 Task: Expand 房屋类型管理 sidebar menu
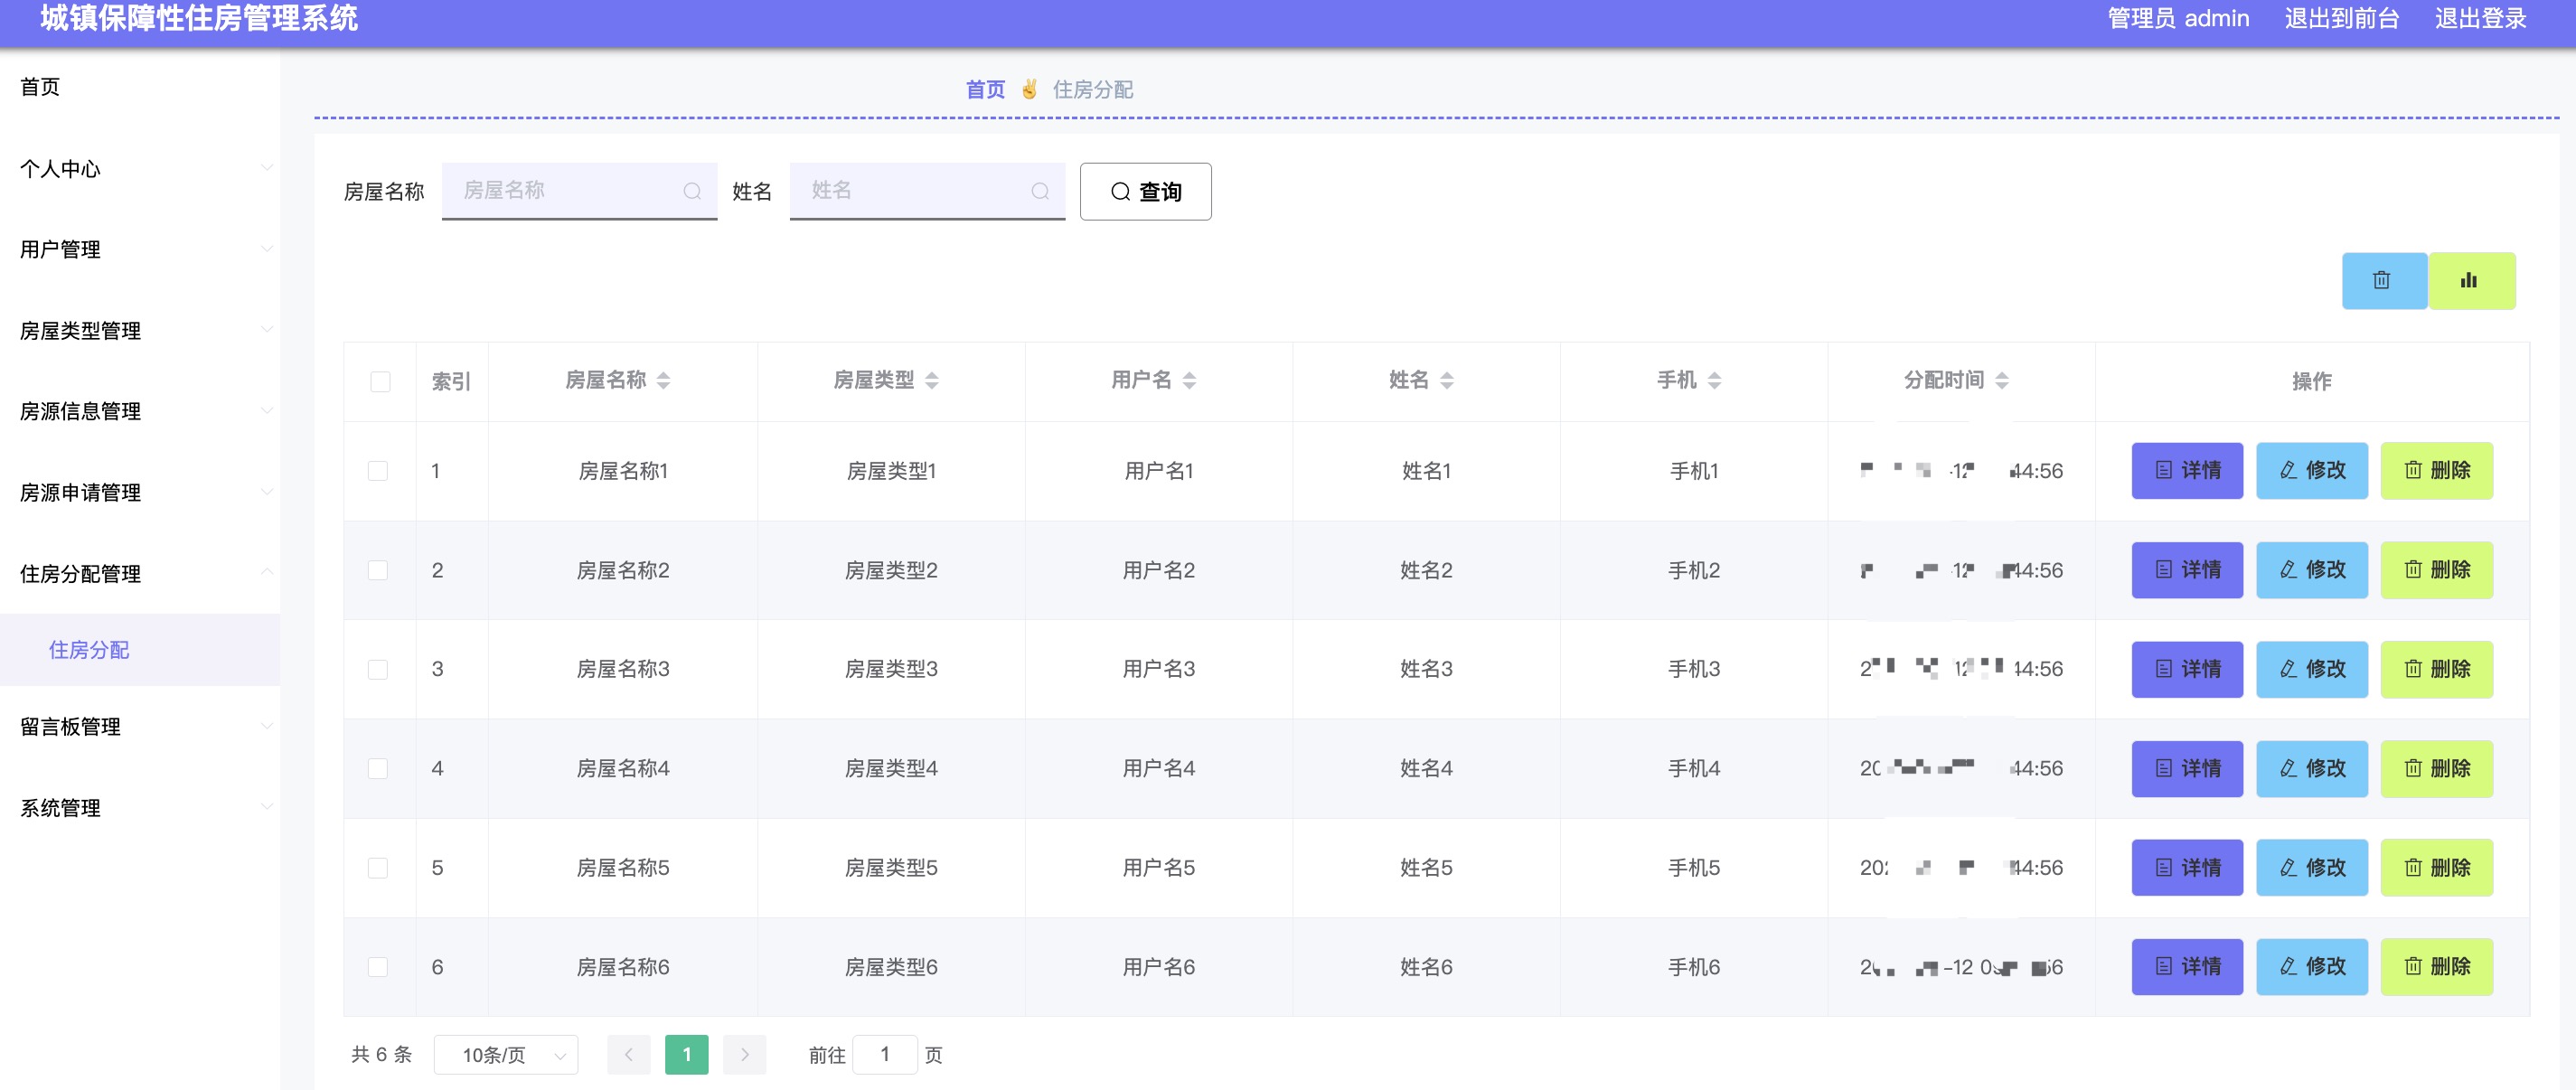point(140,330)
